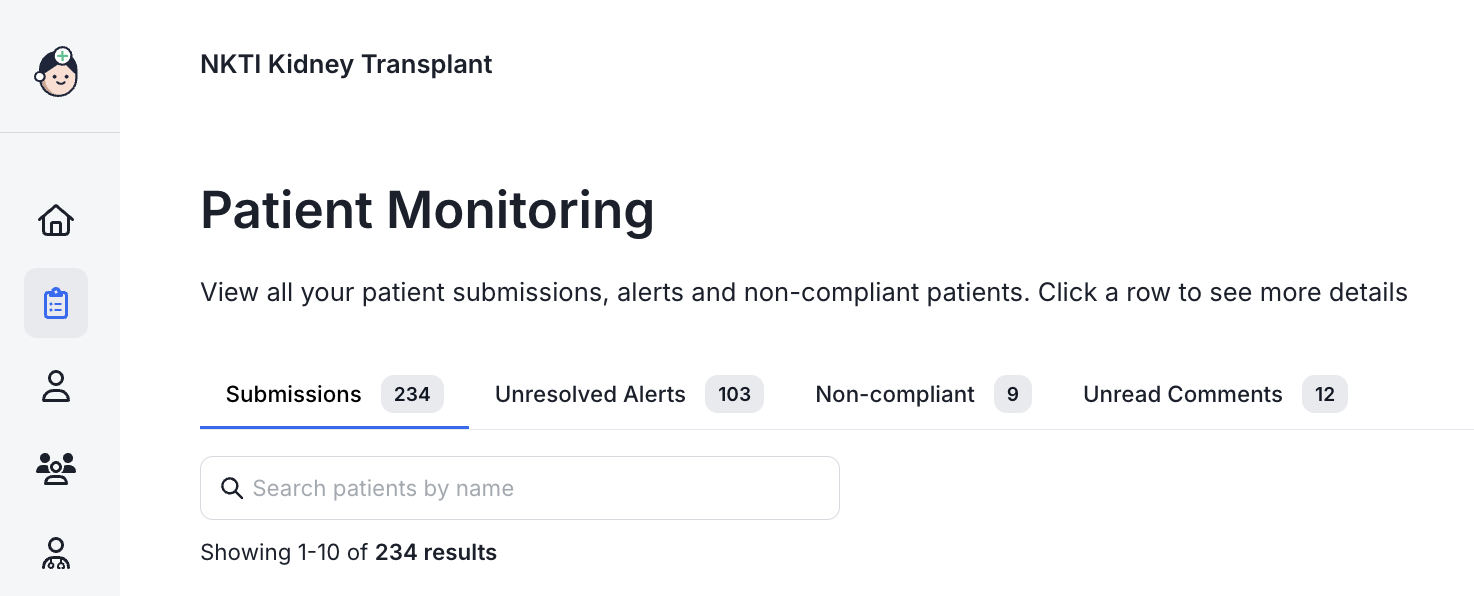The image size is (1474, 596).
Task: Select the Unread Comments tab
Action: (1182, 394)
